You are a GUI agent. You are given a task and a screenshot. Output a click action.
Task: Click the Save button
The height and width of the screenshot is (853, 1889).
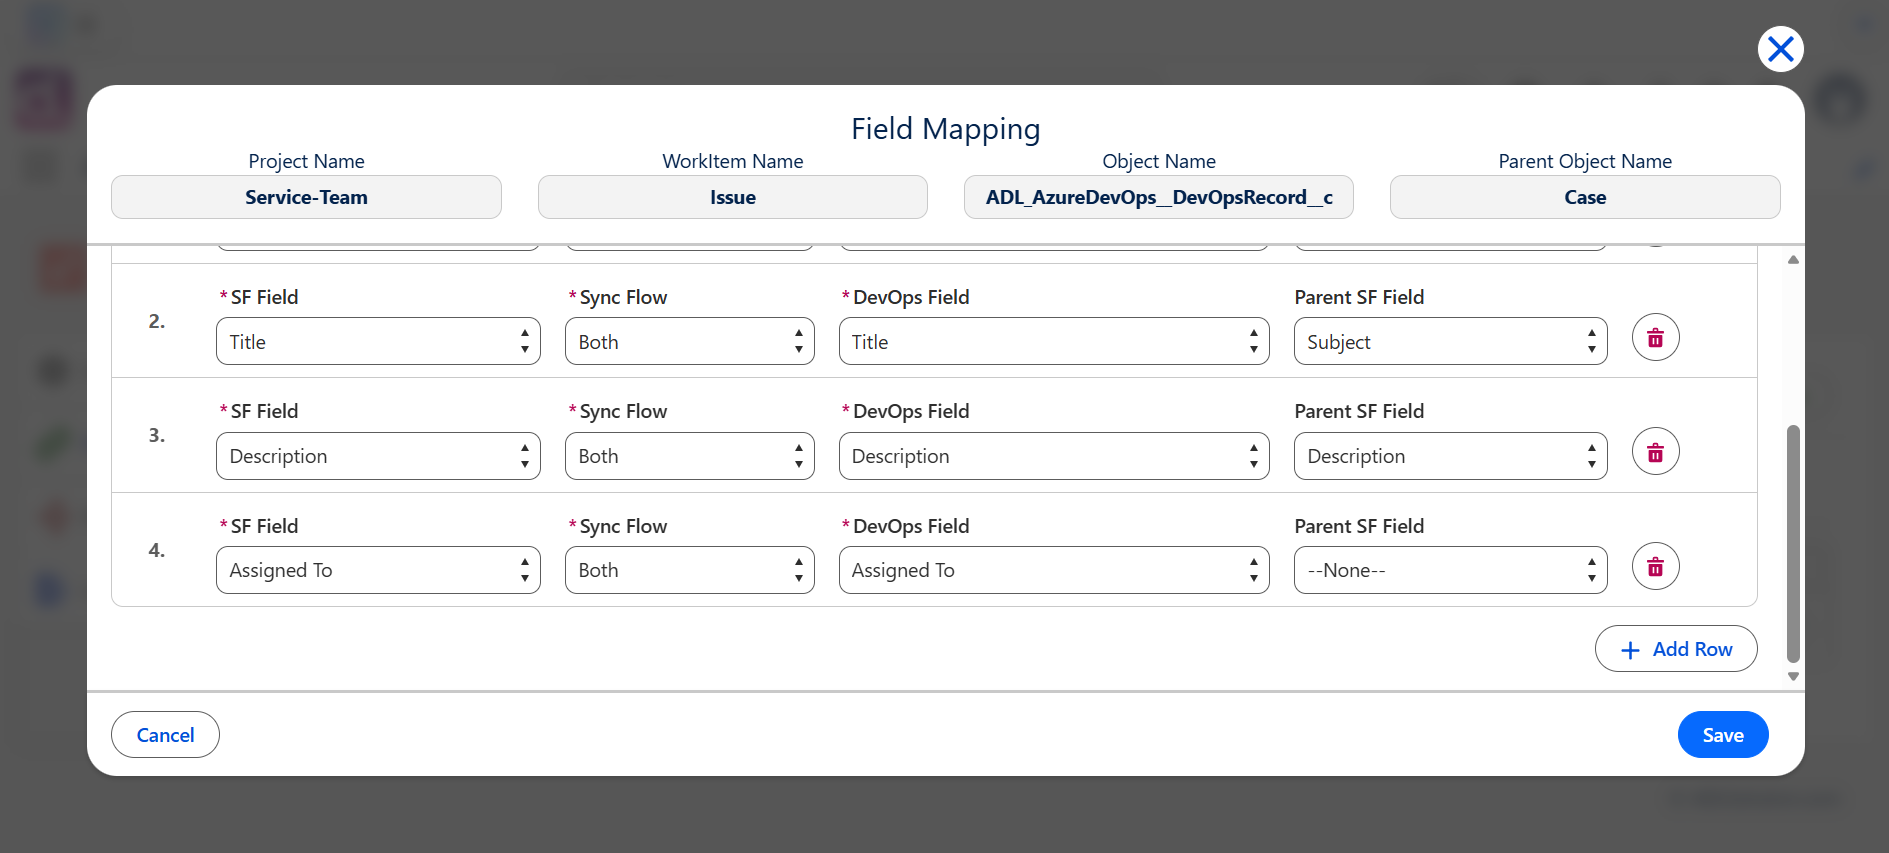point(1722,735)
